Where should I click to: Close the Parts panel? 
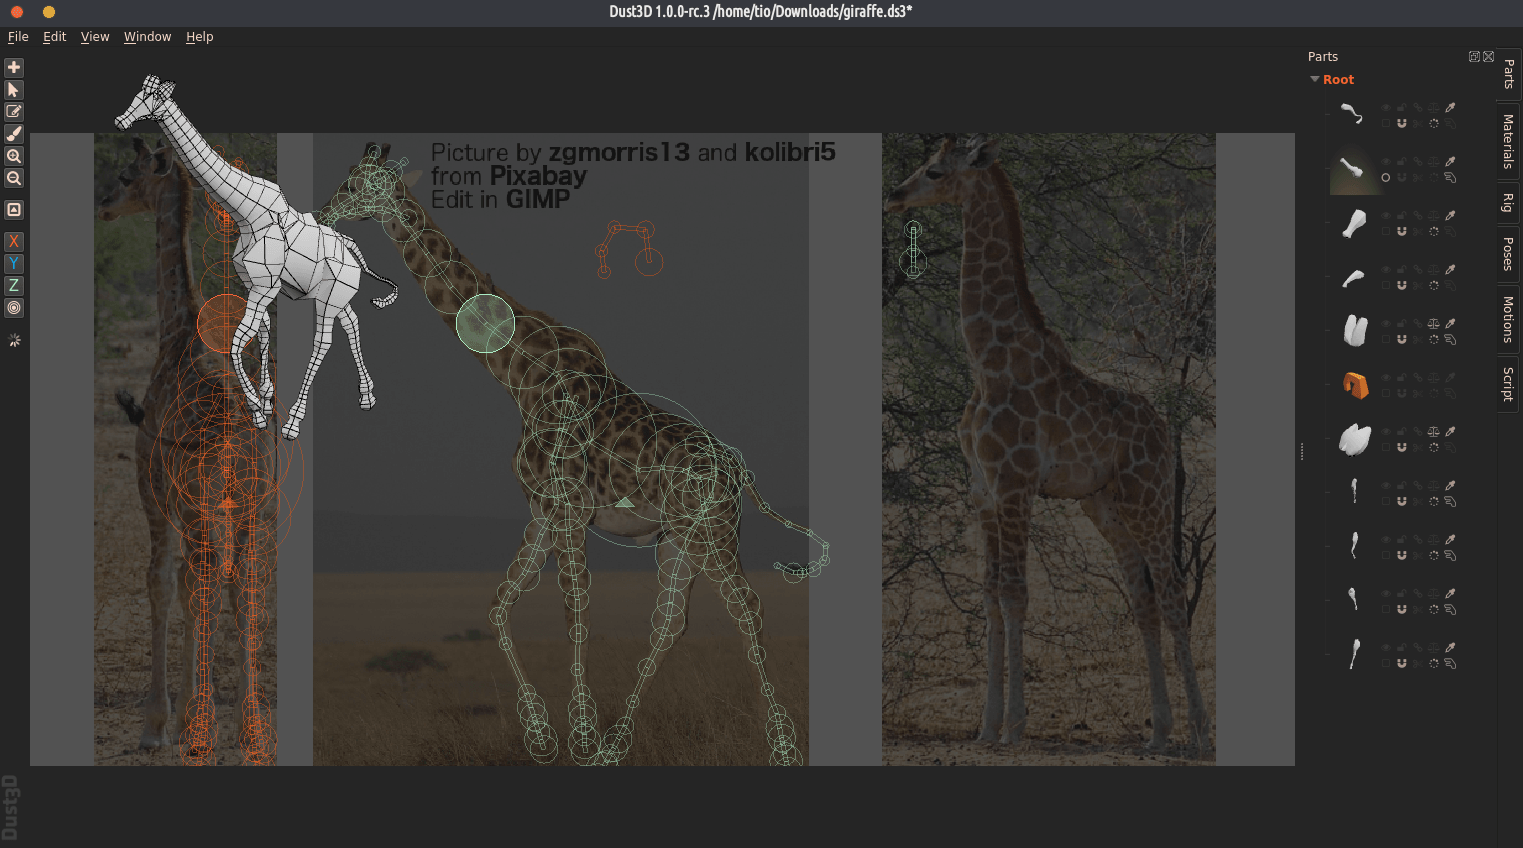click(x=1488, y=56)
